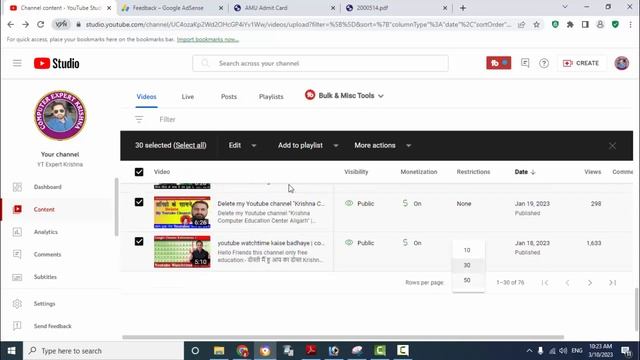Open youtube watchtime kaise badhaye video title

click(x=271, y=242)
